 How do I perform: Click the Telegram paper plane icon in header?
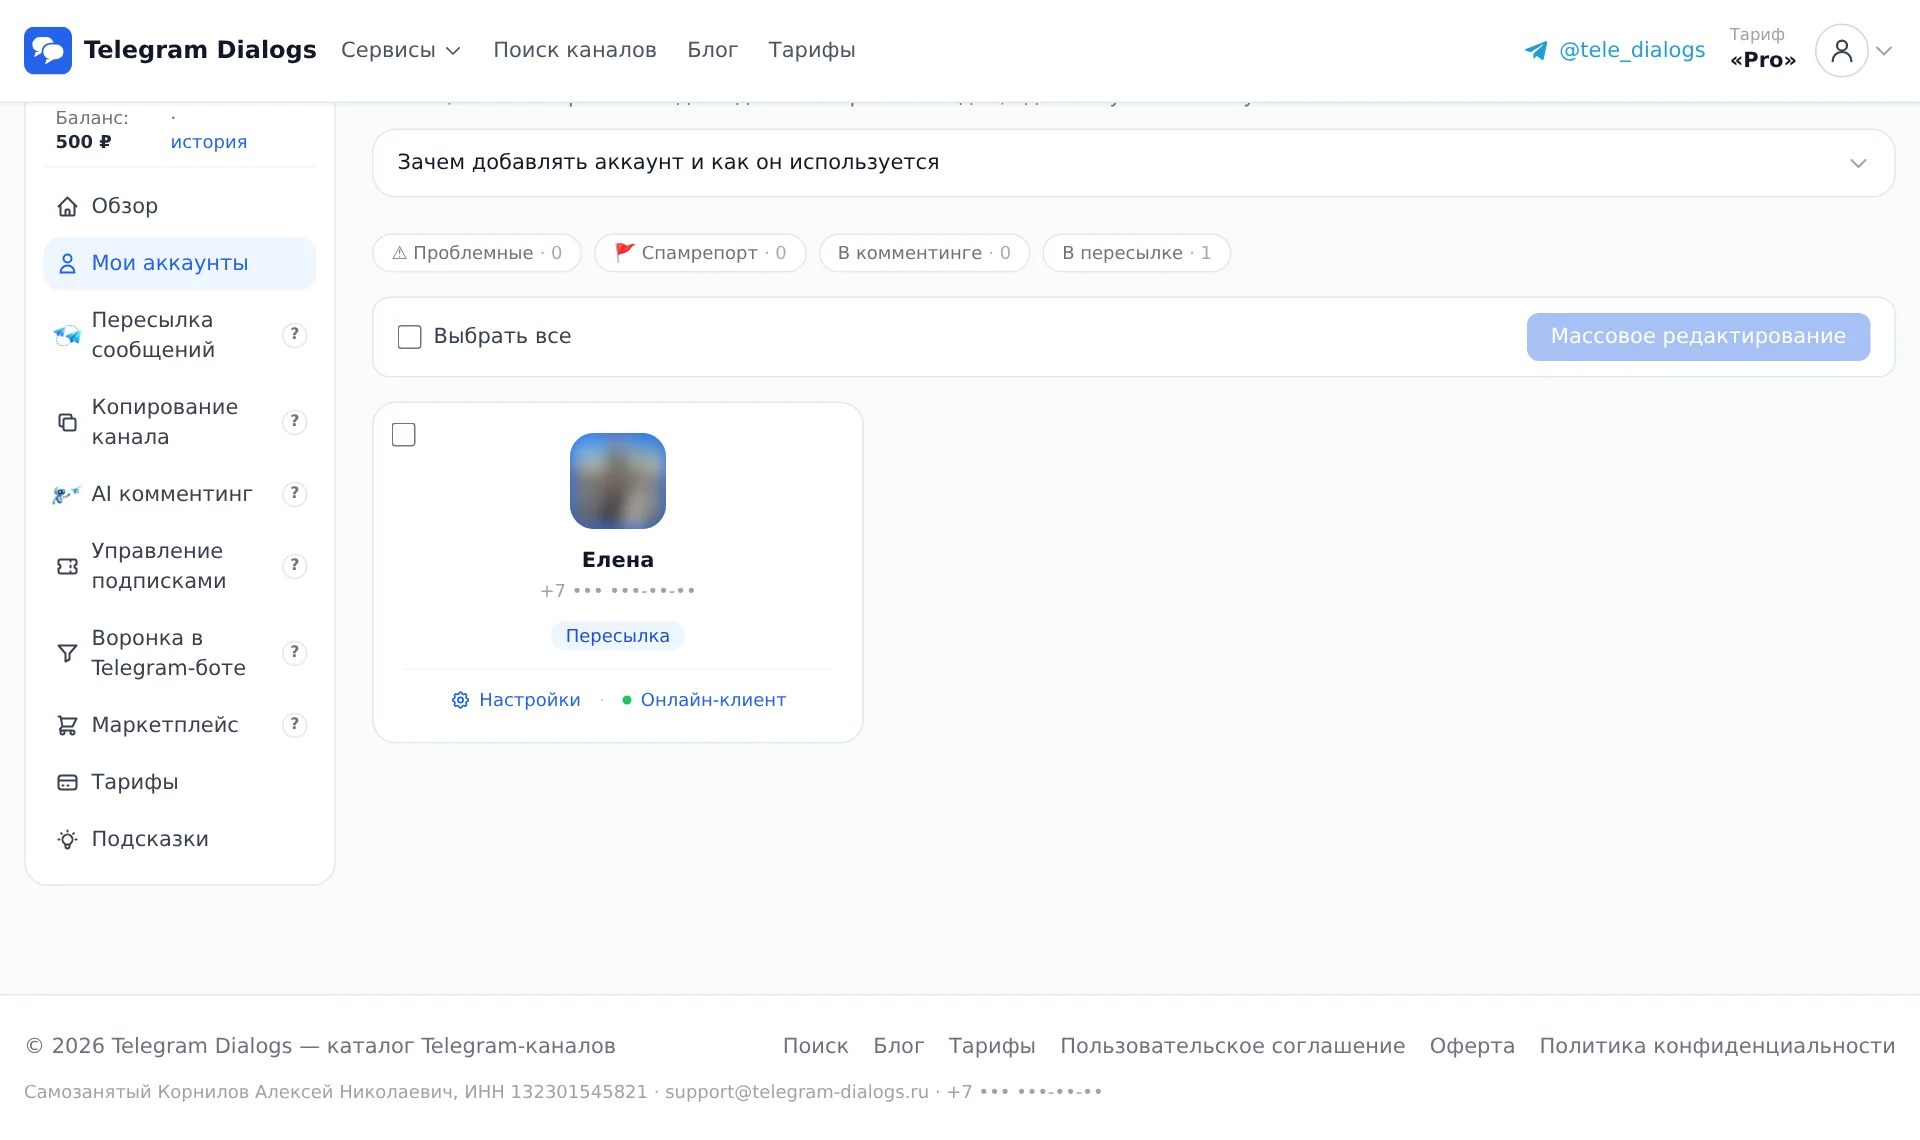pos(1536,51)
